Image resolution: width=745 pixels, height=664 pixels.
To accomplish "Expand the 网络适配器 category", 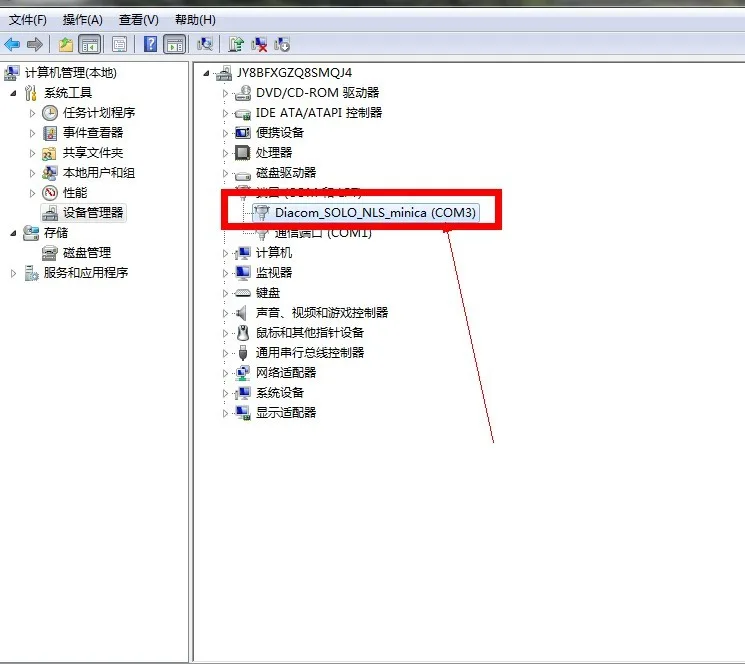I will point(225,373).
